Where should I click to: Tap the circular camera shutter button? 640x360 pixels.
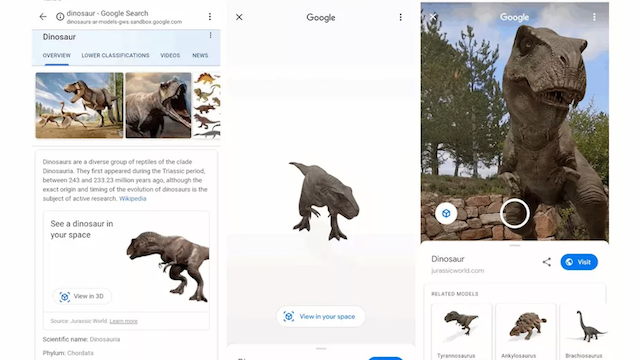tap(515, 213)
